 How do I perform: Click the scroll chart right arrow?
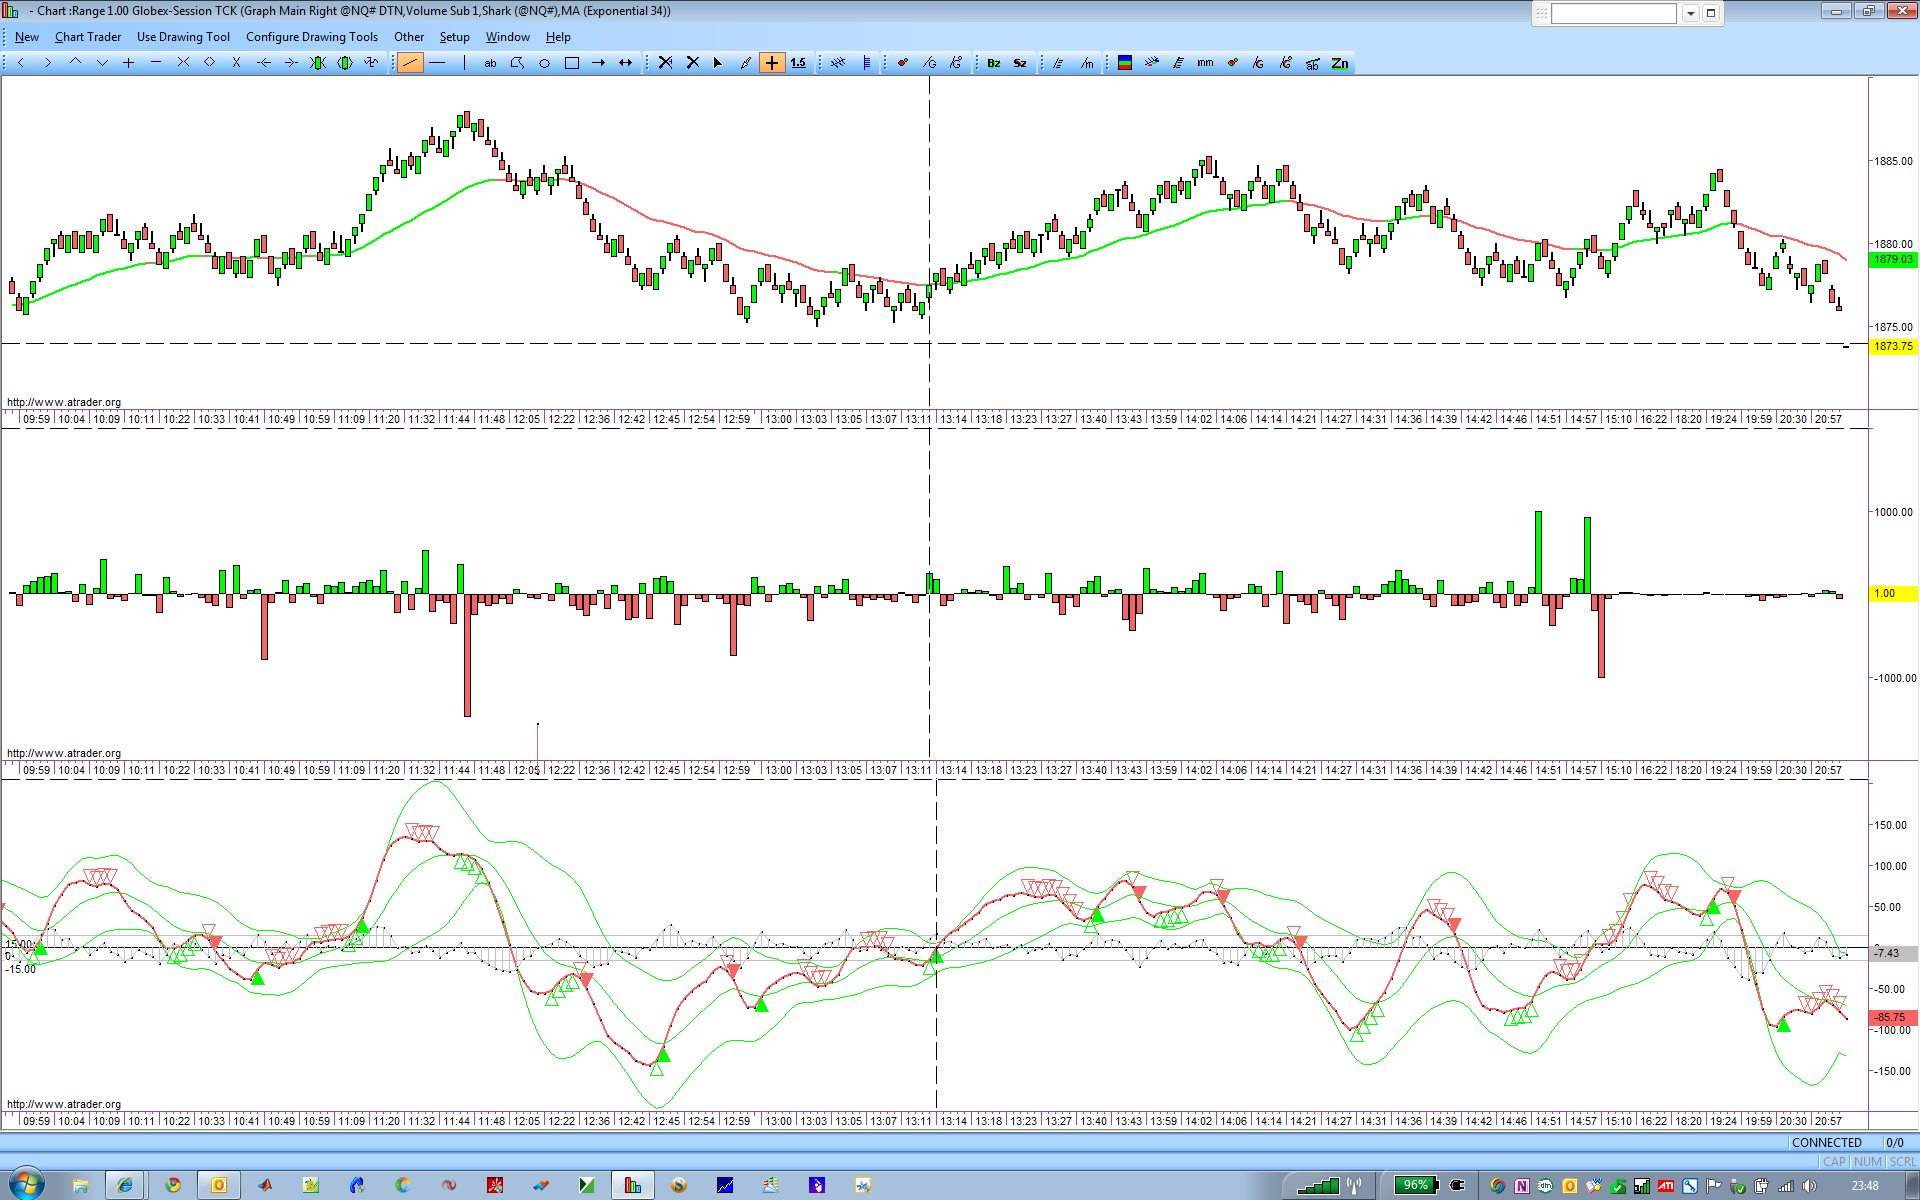click(47, 63)
